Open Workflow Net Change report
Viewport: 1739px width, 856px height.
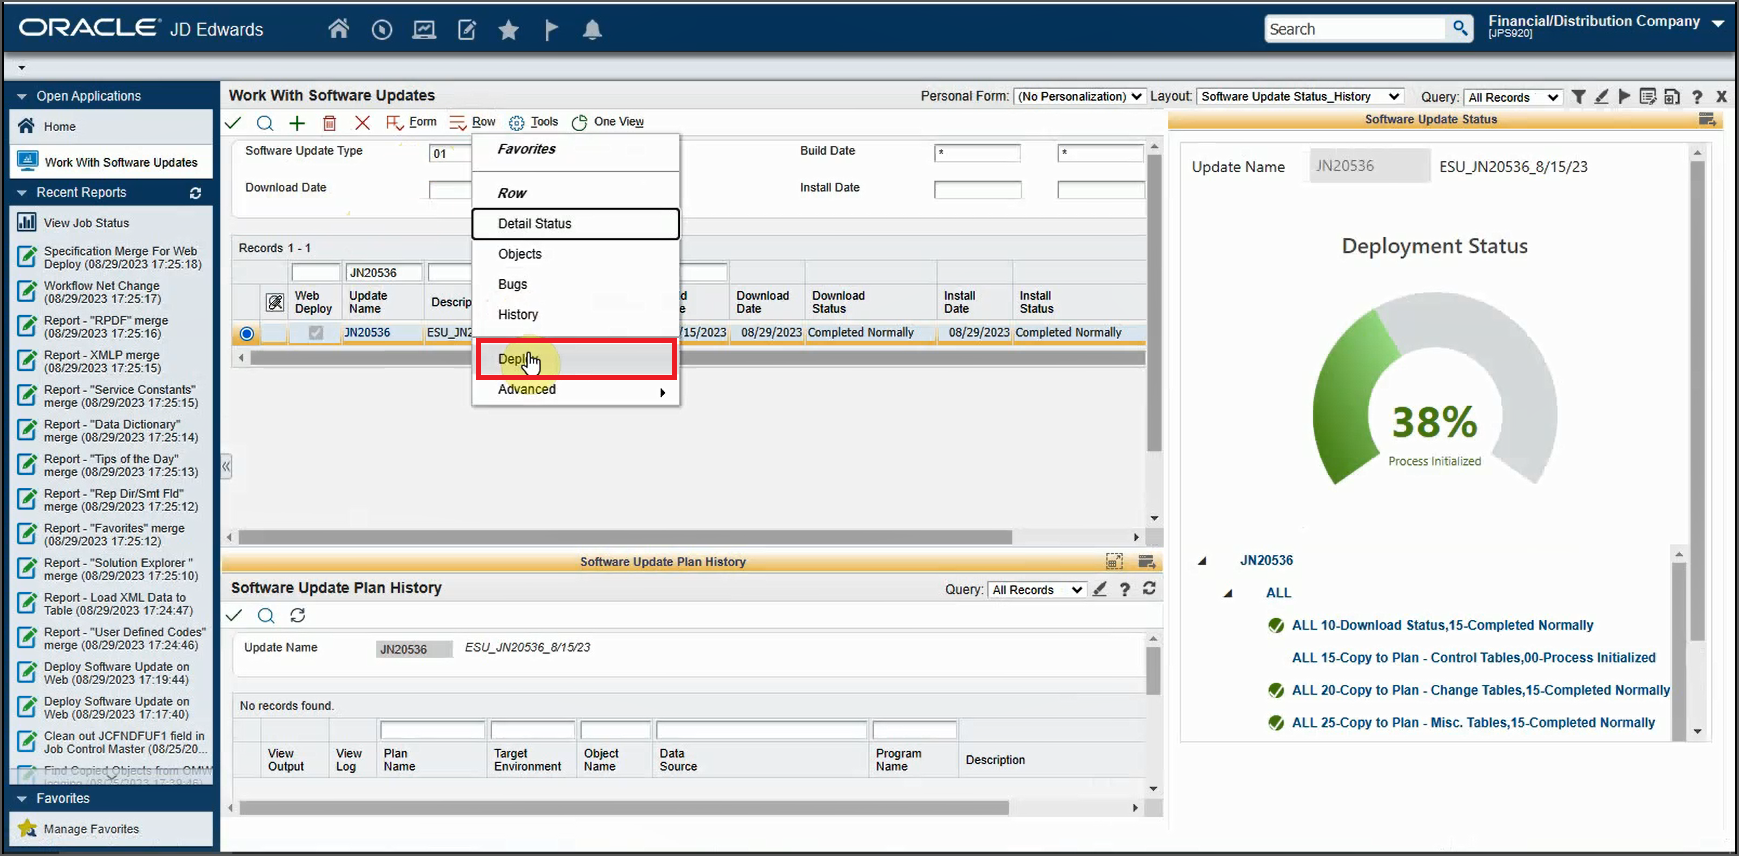[x=102, y=292]
